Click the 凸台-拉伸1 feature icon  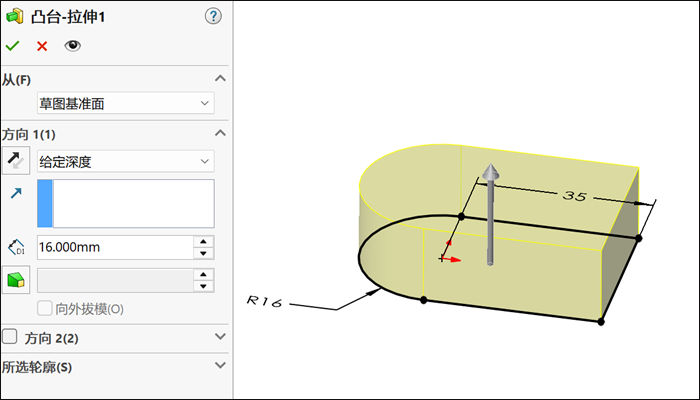tap(14, 17)
